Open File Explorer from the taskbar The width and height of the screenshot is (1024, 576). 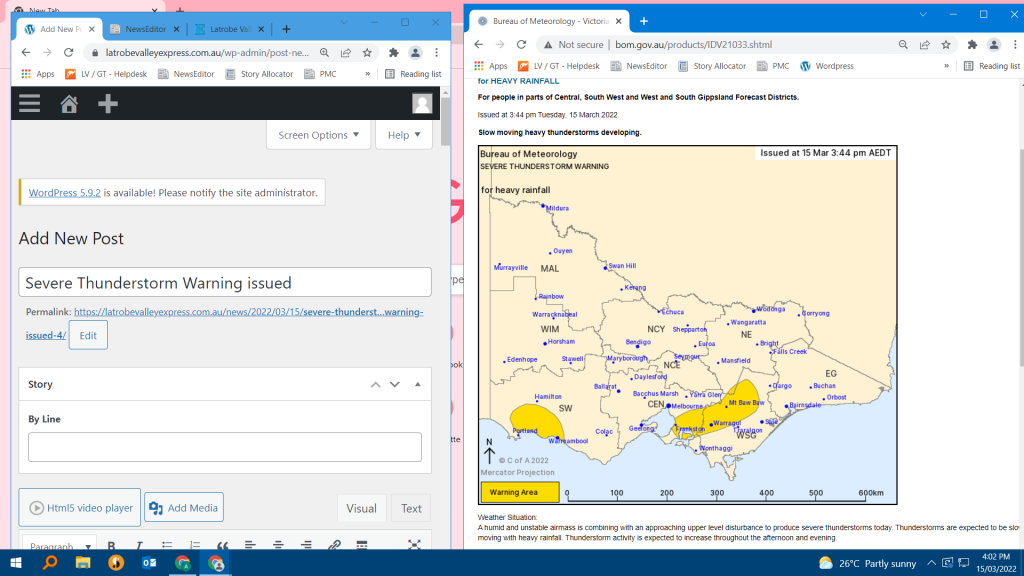tap(83, 563)
